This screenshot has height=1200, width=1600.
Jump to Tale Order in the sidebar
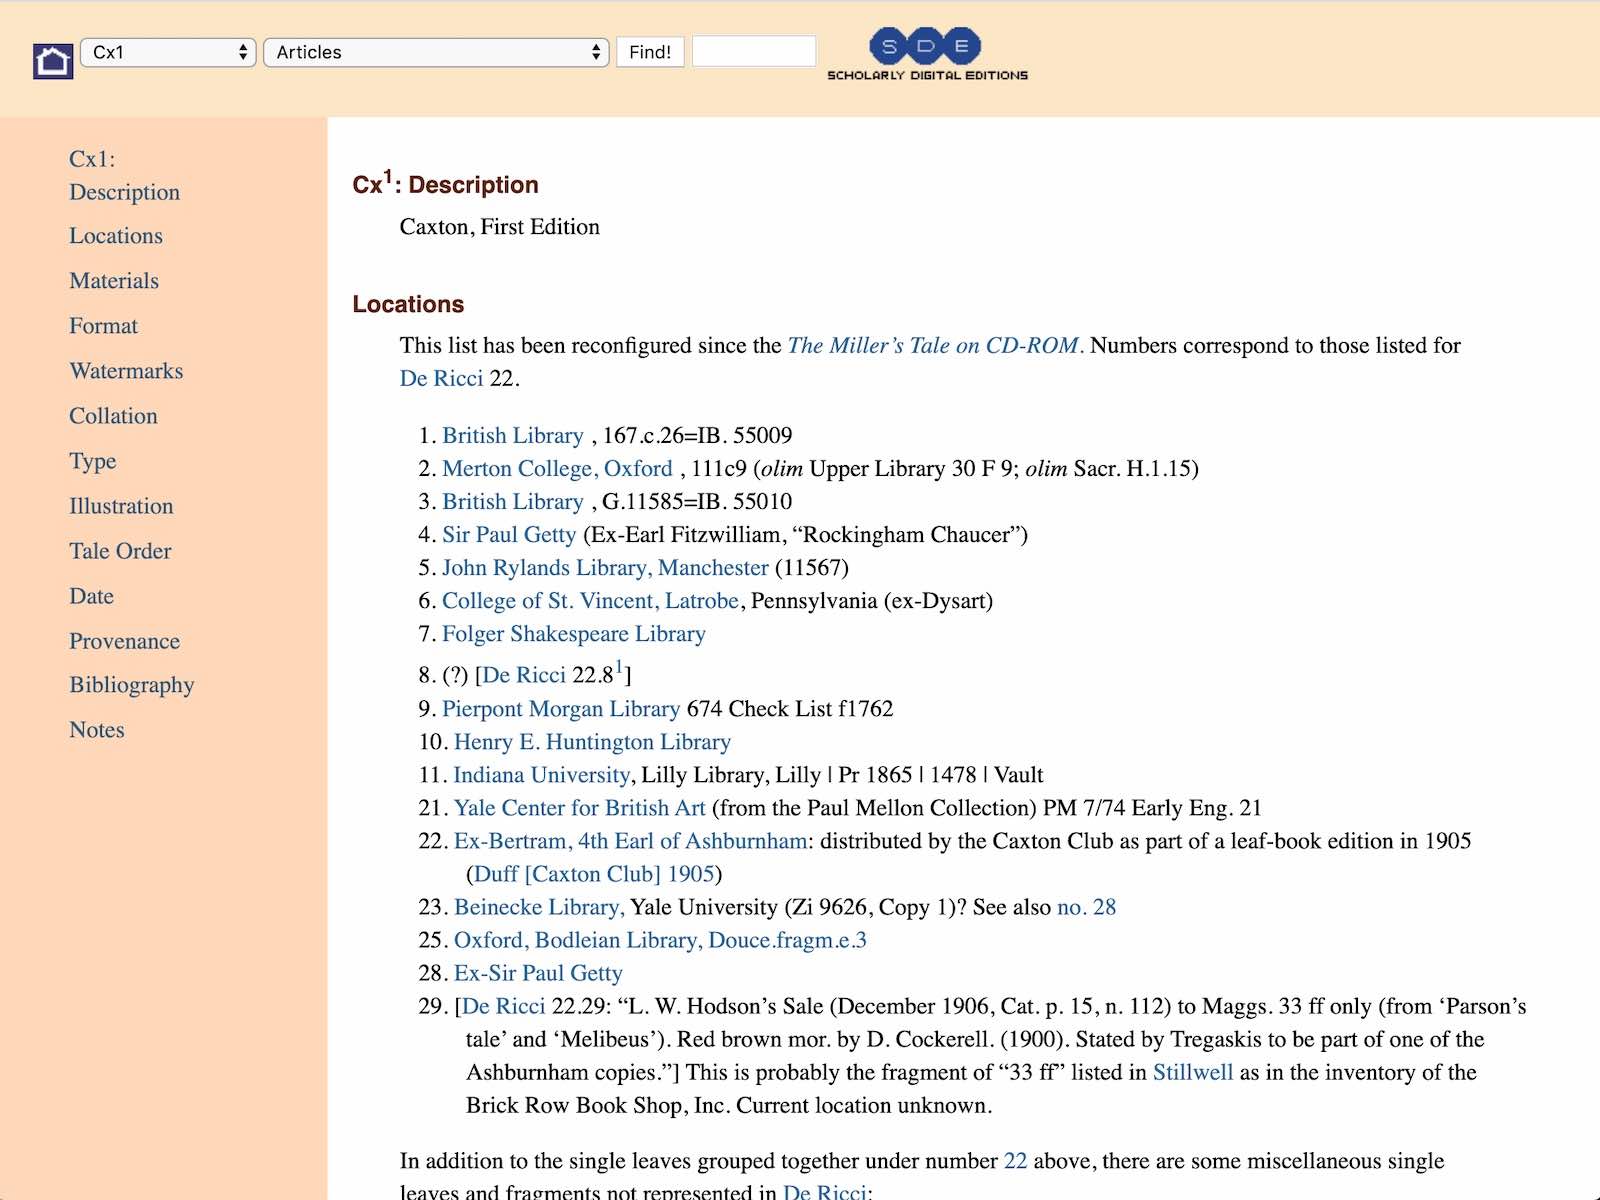[x=120, y=551]
